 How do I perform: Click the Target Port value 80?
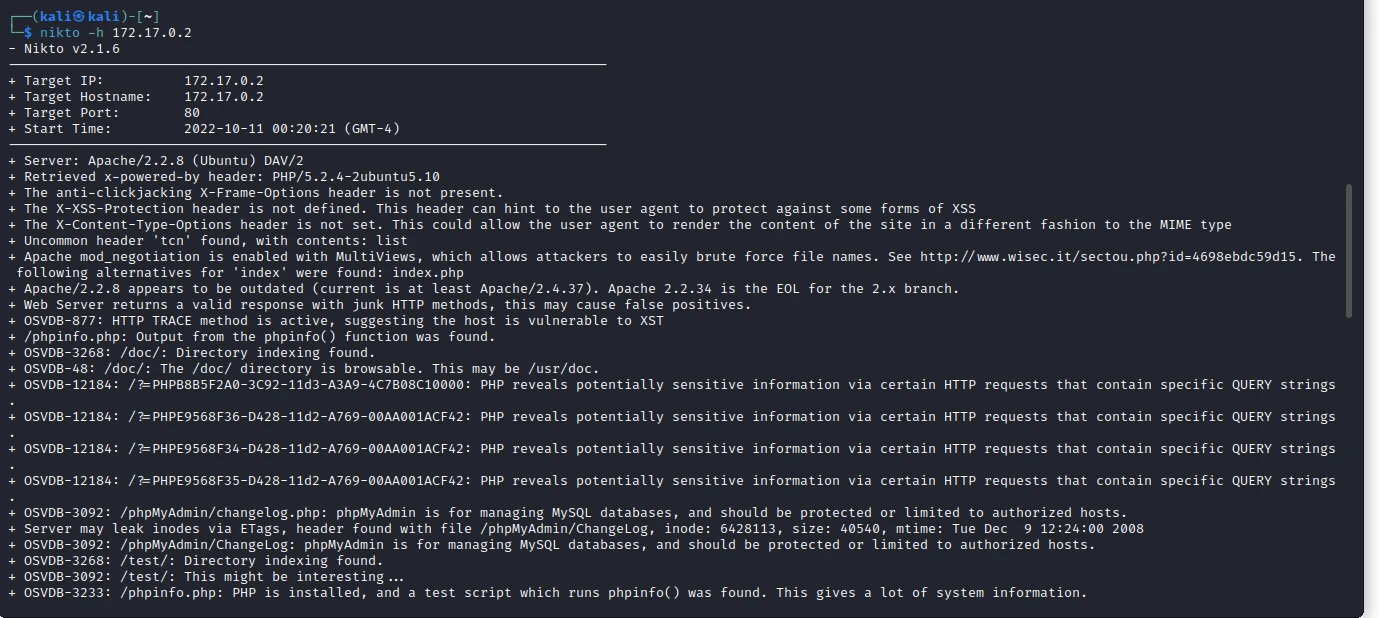(x=192, y=113)
